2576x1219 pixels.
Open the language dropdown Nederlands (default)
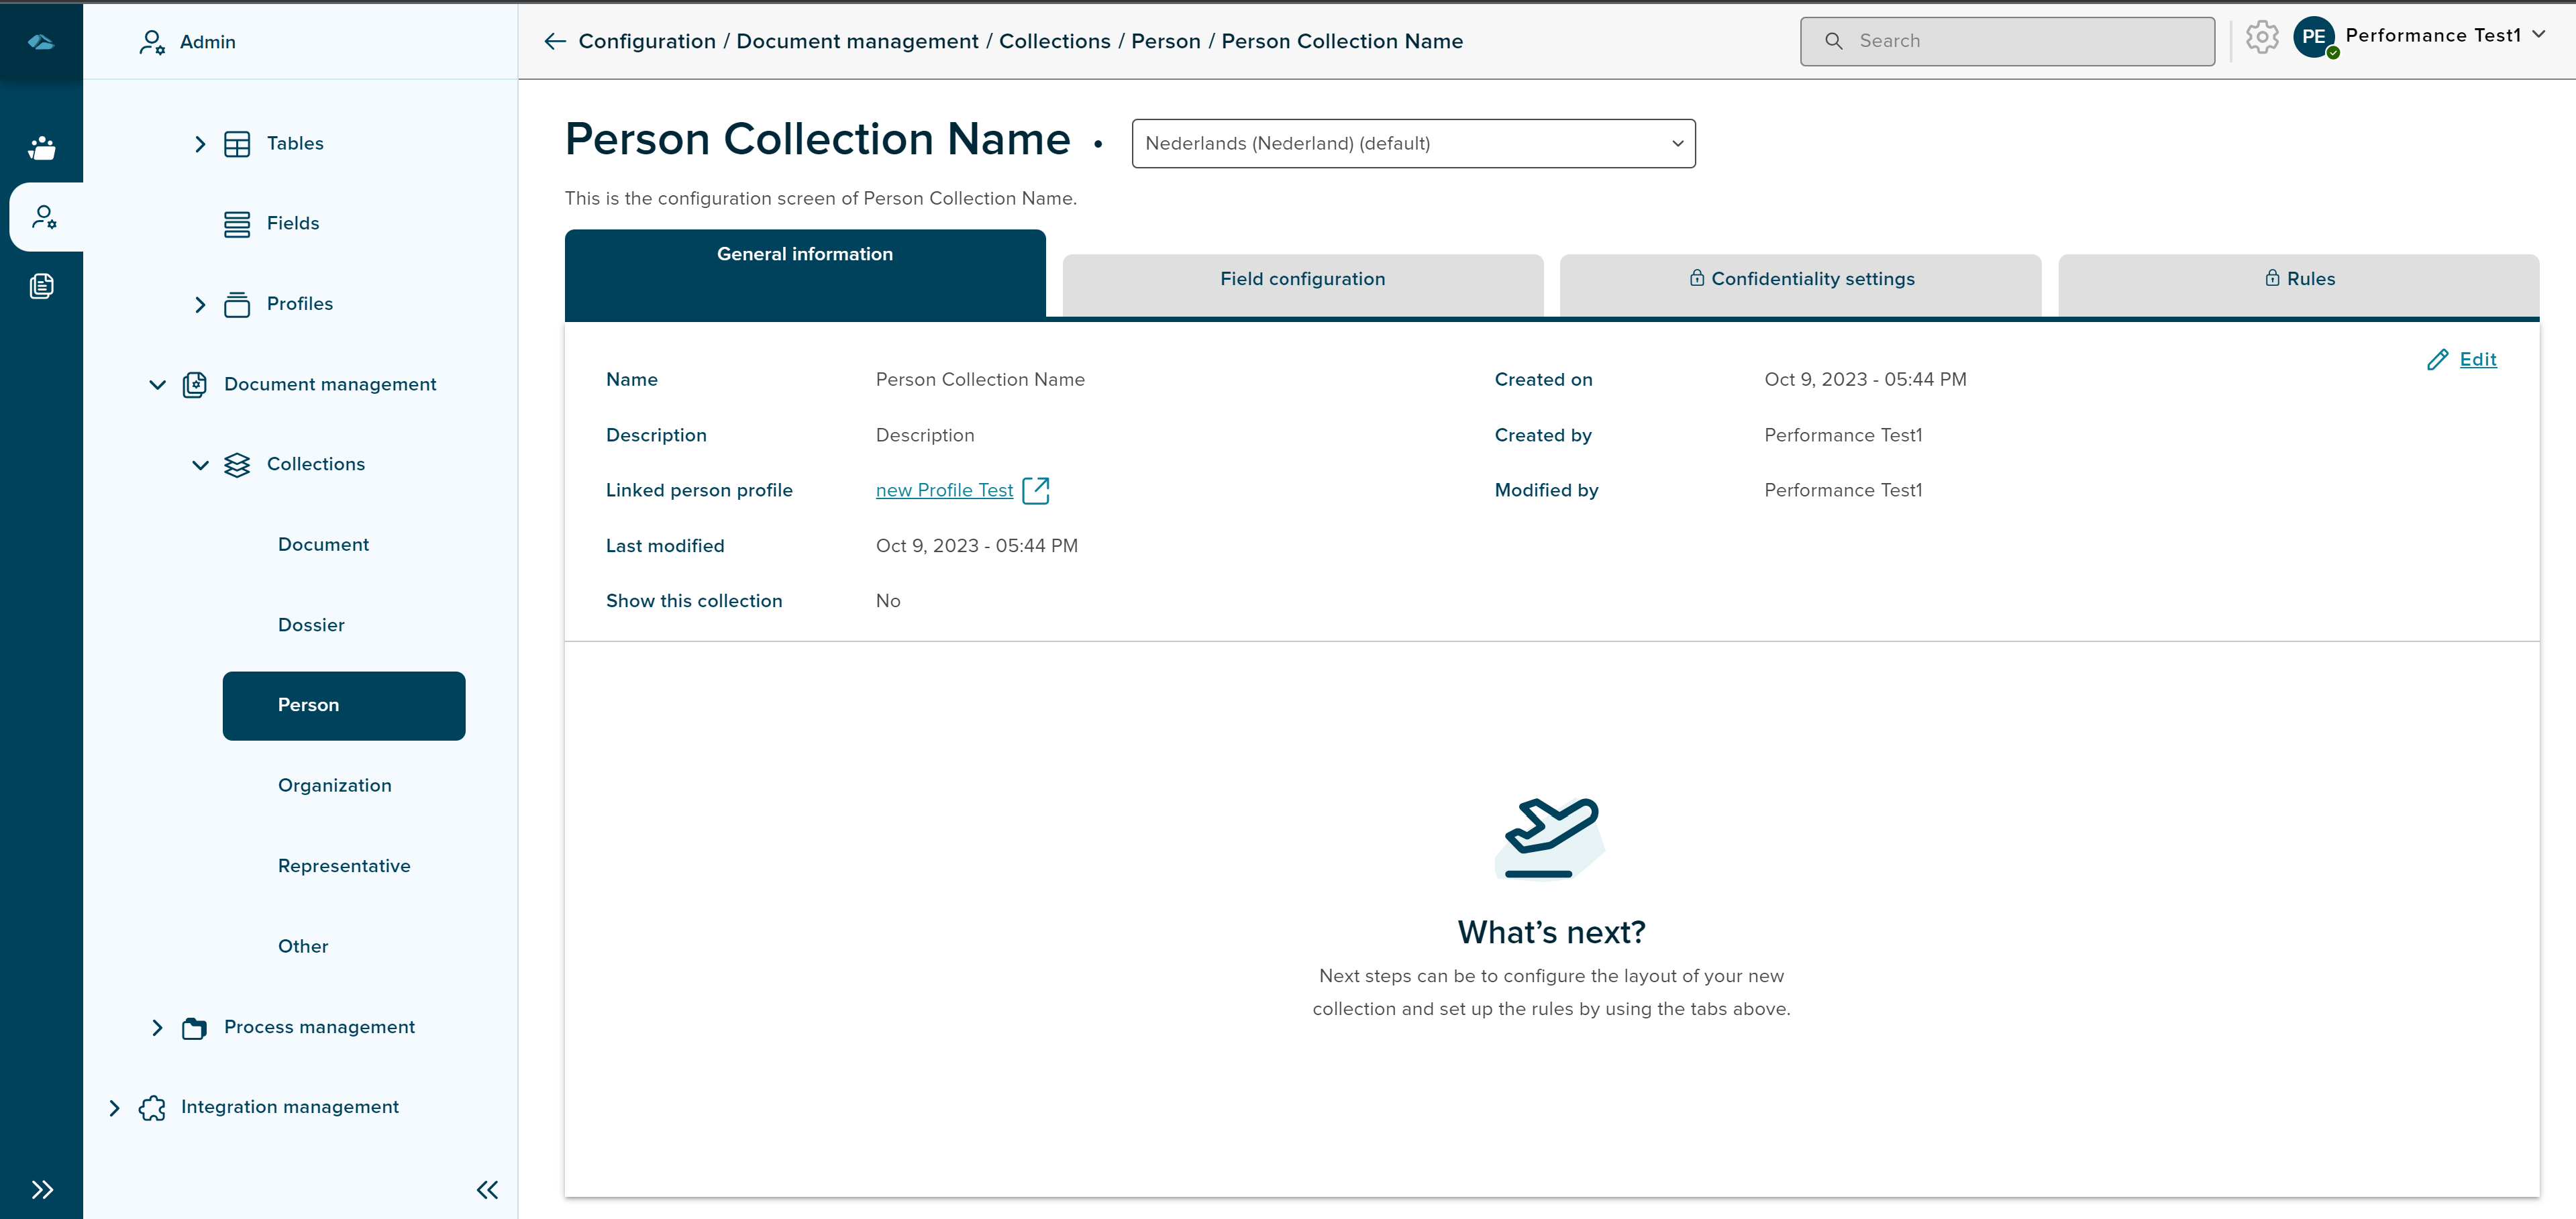click(x=1413, y=143)
